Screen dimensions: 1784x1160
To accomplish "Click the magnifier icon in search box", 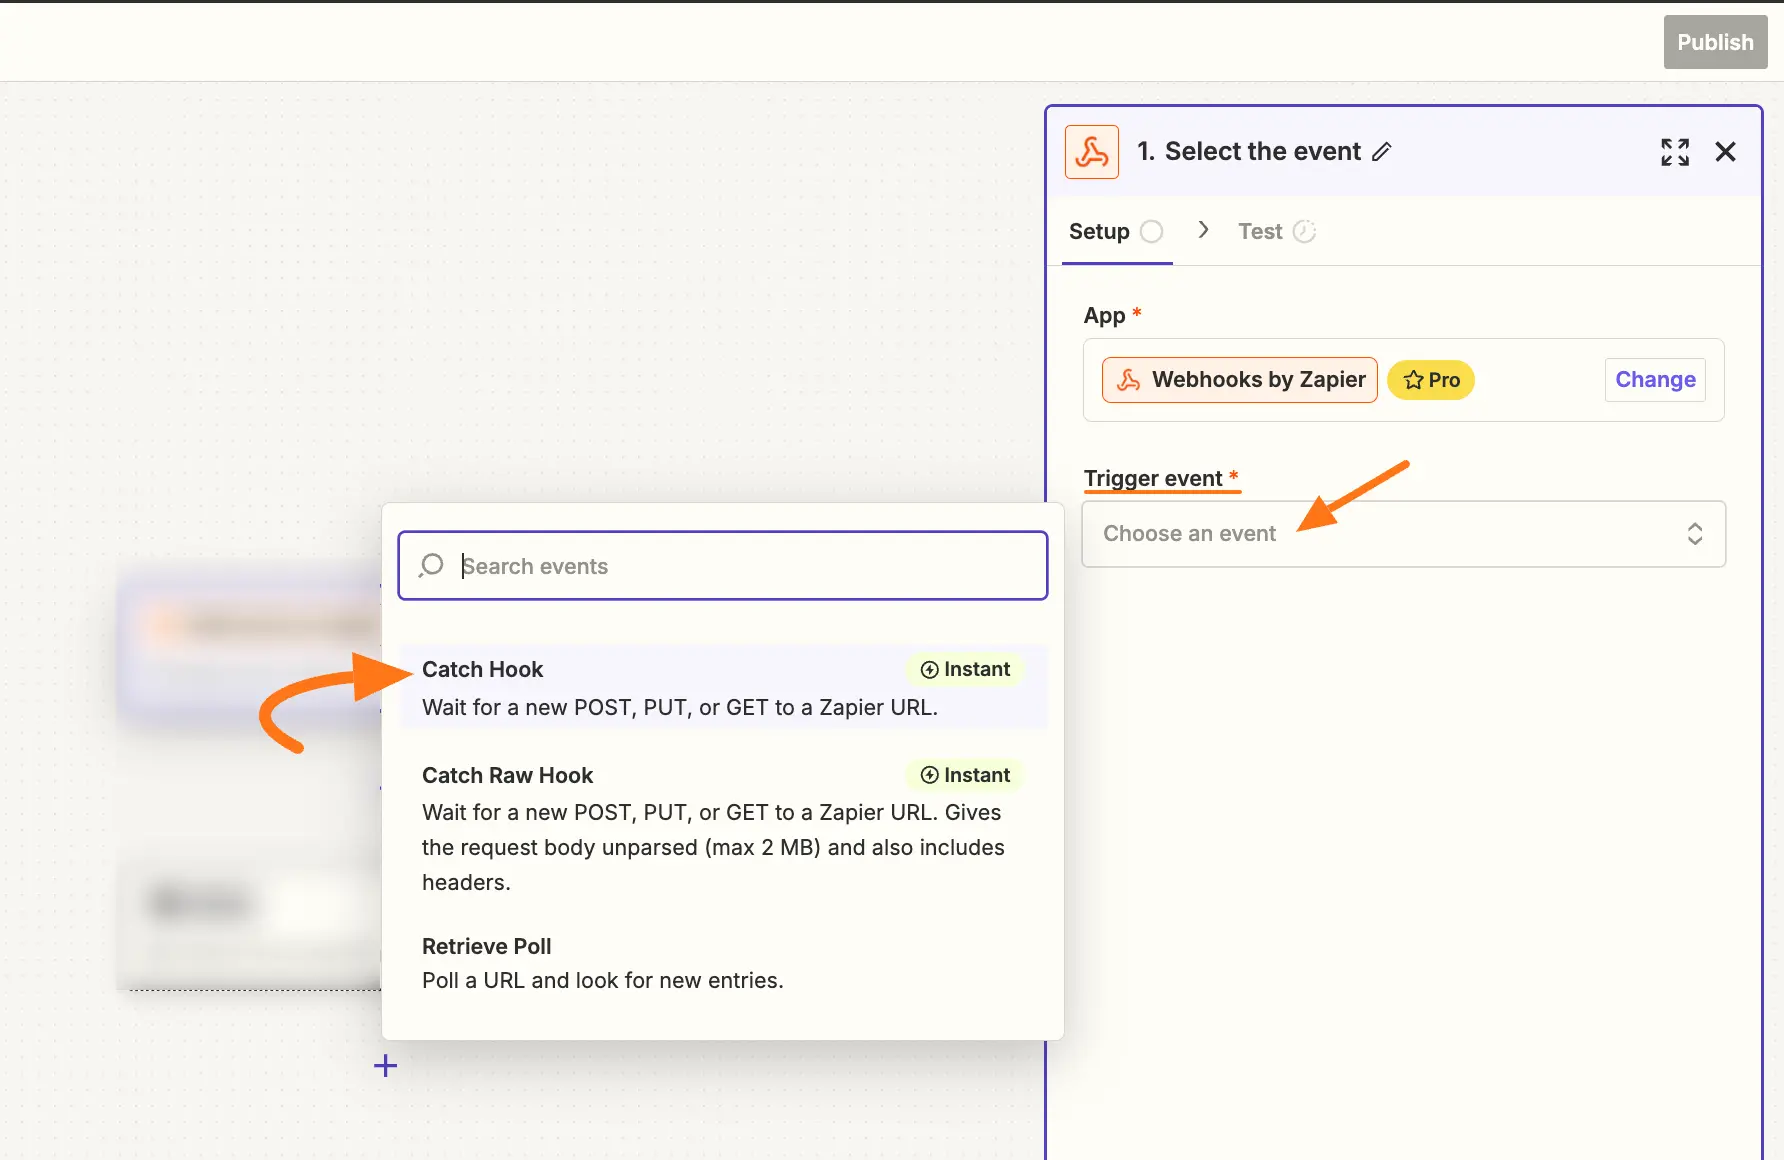I will (432, 565).
